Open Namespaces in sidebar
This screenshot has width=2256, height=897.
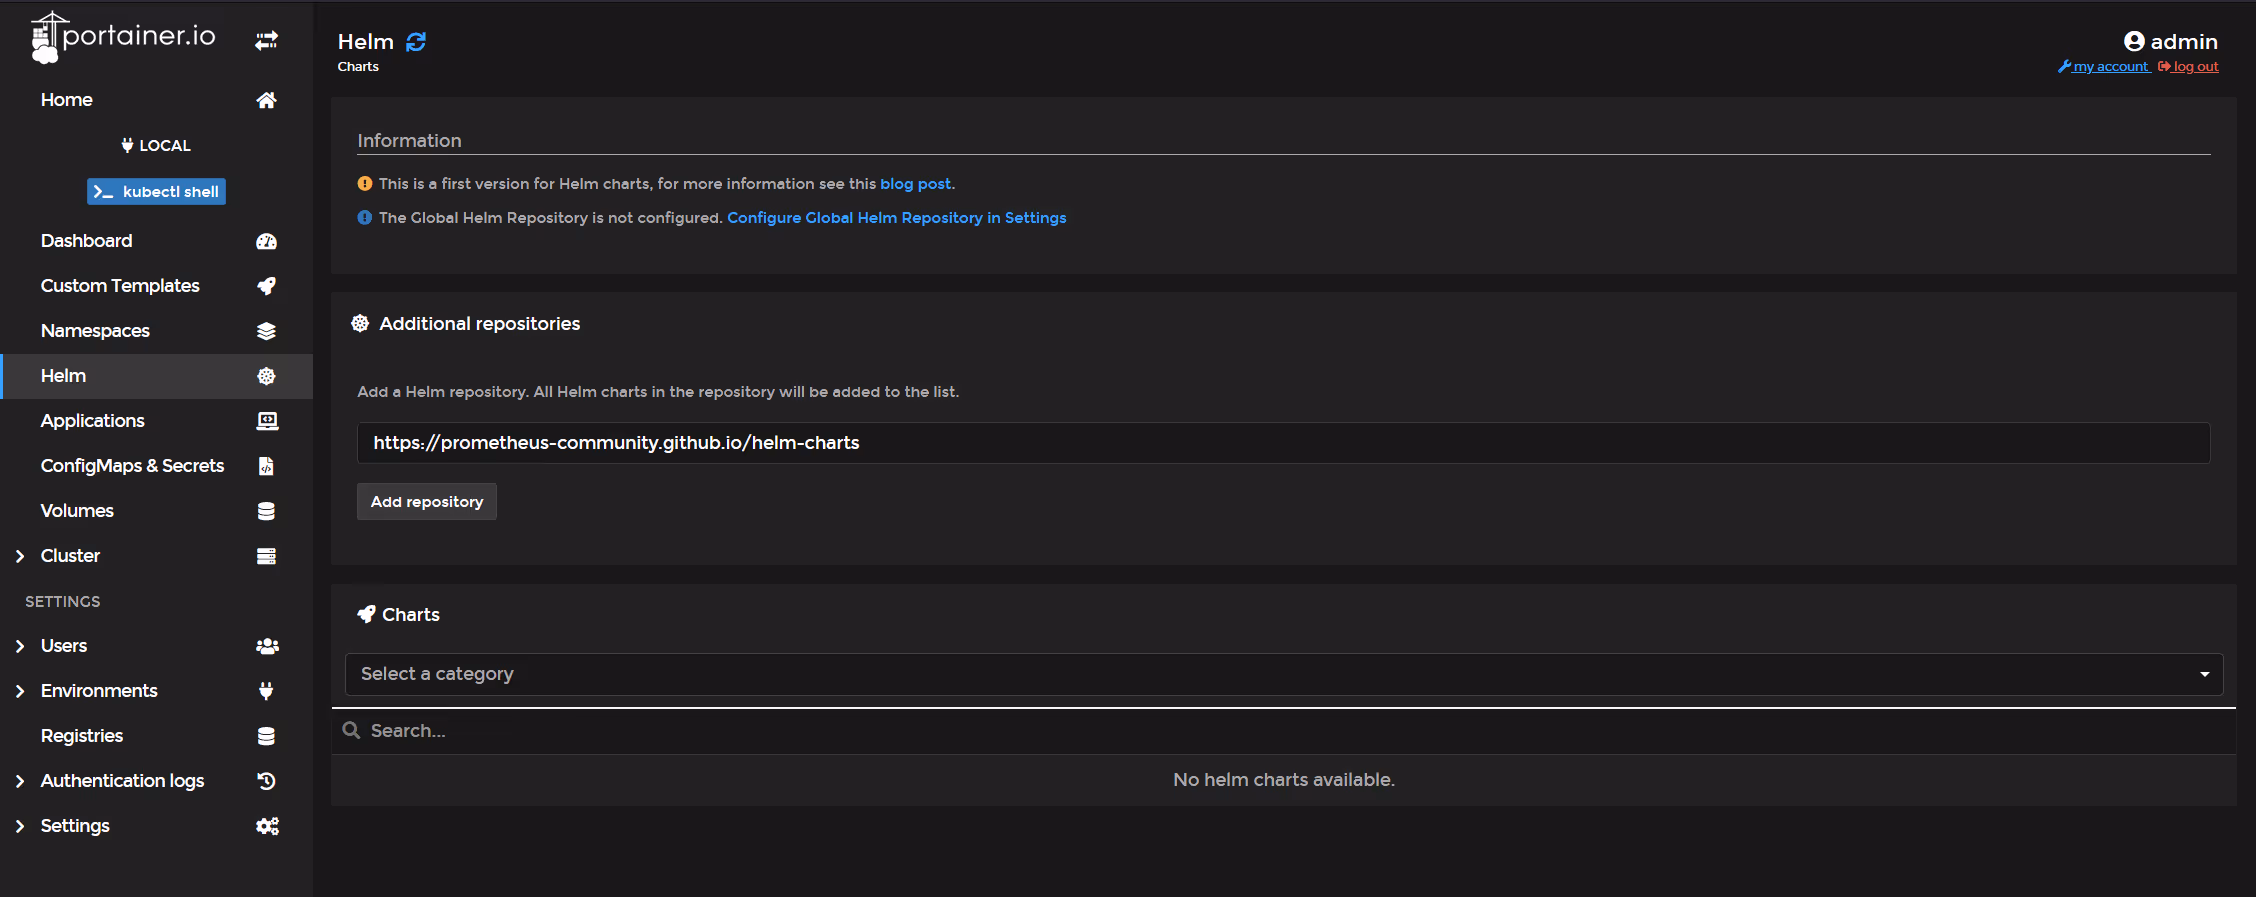pyautogui.click(x=95, y=331)
